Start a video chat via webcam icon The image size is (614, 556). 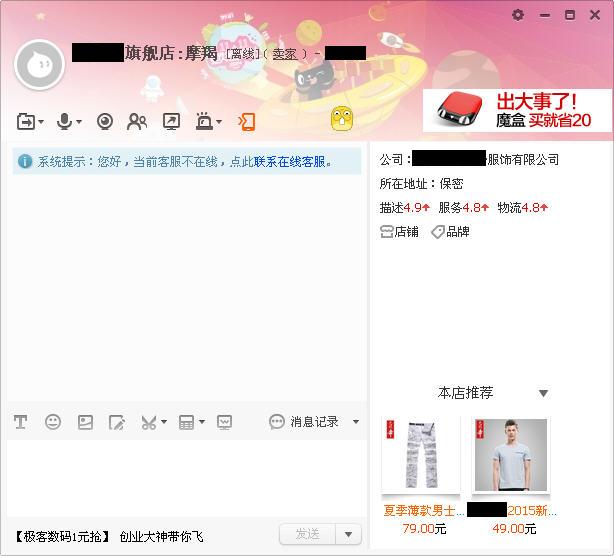105,122
